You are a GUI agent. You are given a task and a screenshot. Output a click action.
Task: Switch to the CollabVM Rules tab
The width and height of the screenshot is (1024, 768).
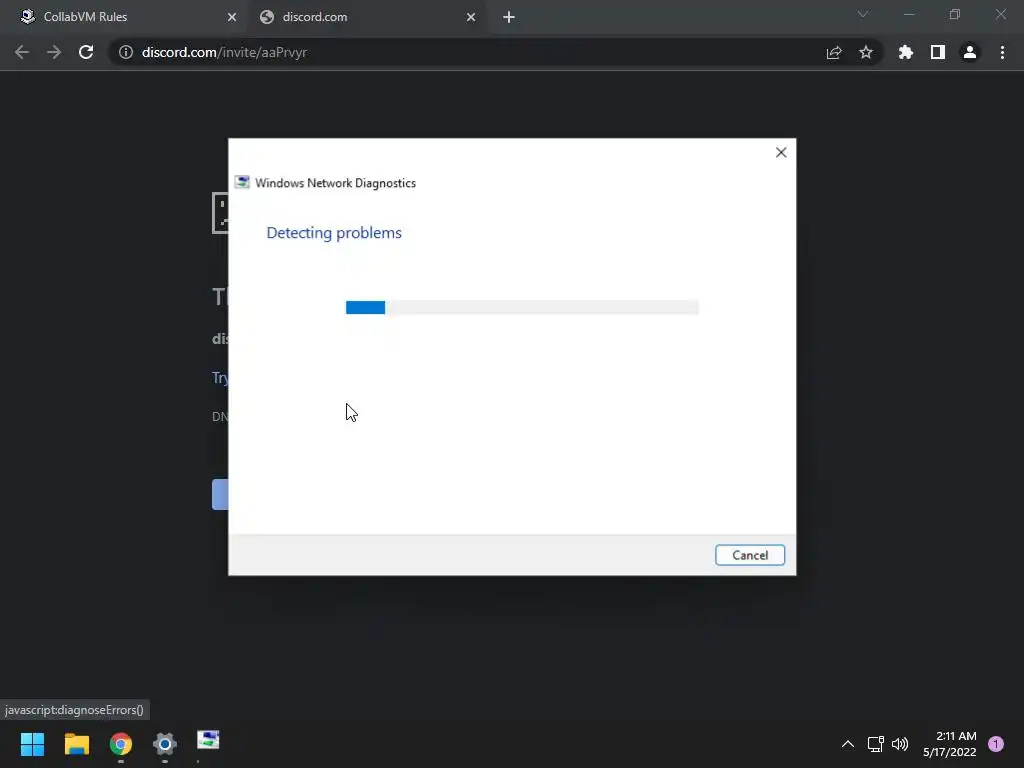pos(123,17)
